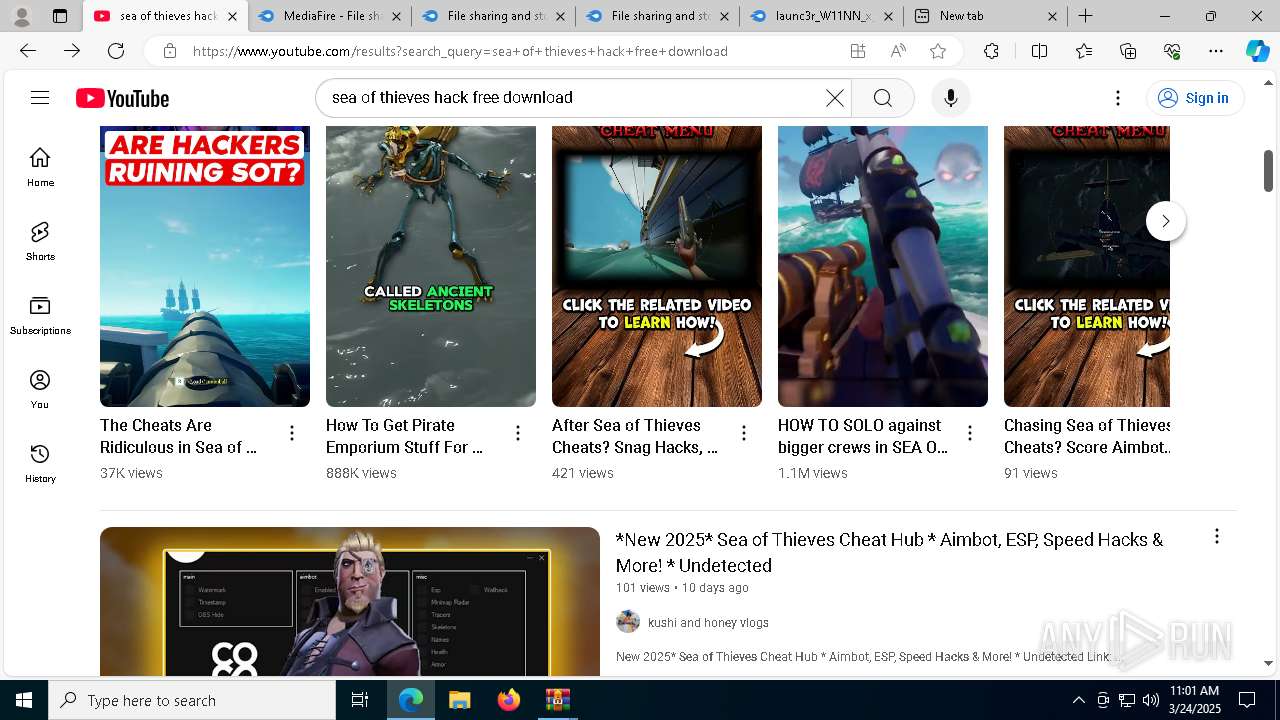Open 'New 2025 Sea of Thieves Cheat Hub' title
Image resolution: width=1280 pixels, height=720 pixels.
point(889,552)
